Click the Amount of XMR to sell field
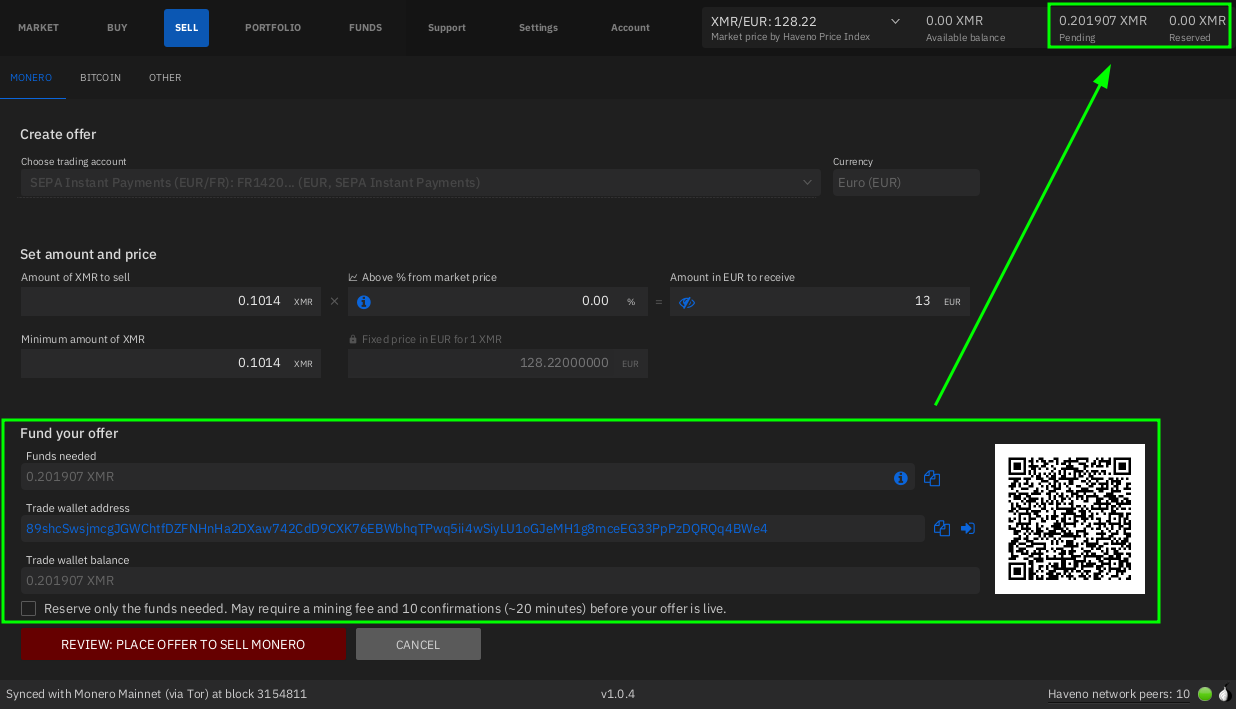Screen dimensions: 1236x709 coord(171,301)
